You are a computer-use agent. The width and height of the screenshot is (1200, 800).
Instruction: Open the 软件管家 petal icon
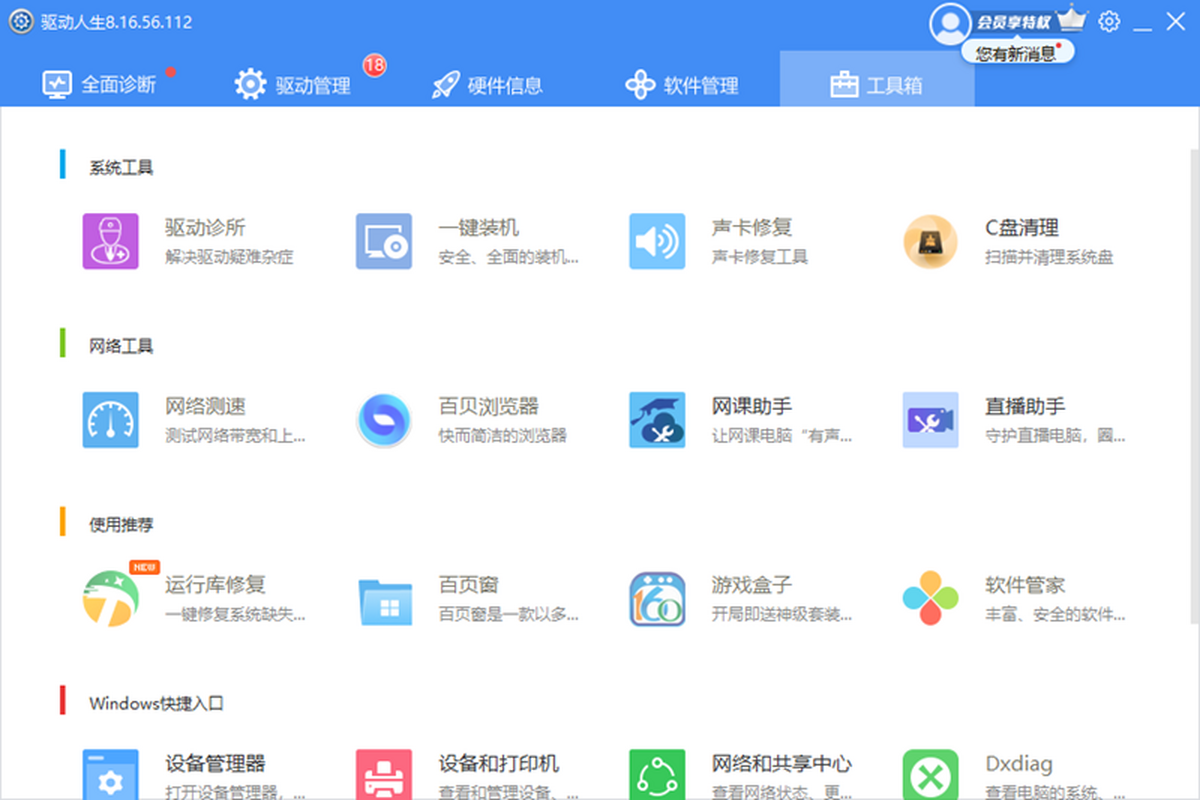(x=930, y=598)
